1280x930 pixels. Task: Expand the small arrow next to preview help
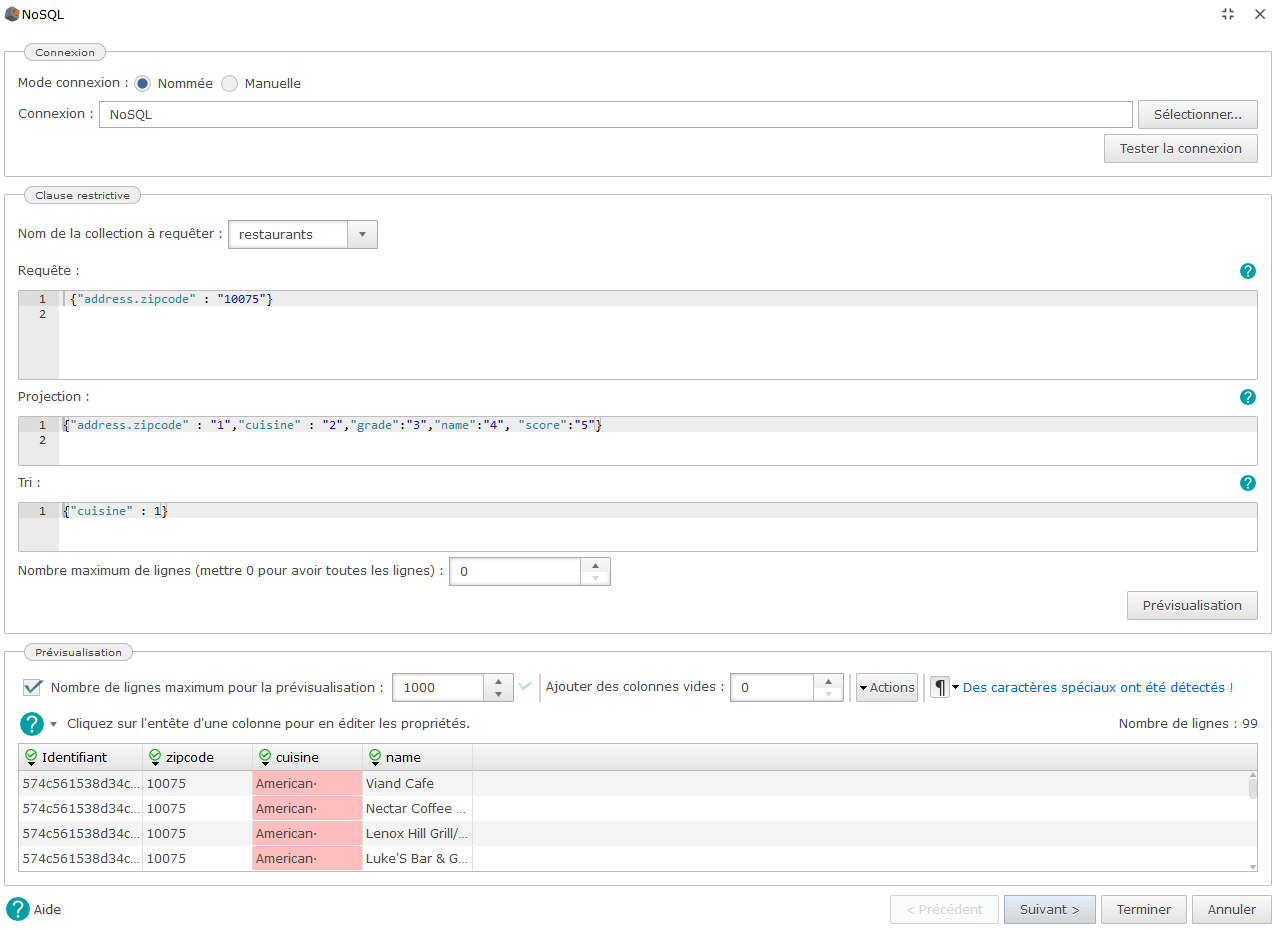point(54,724)
